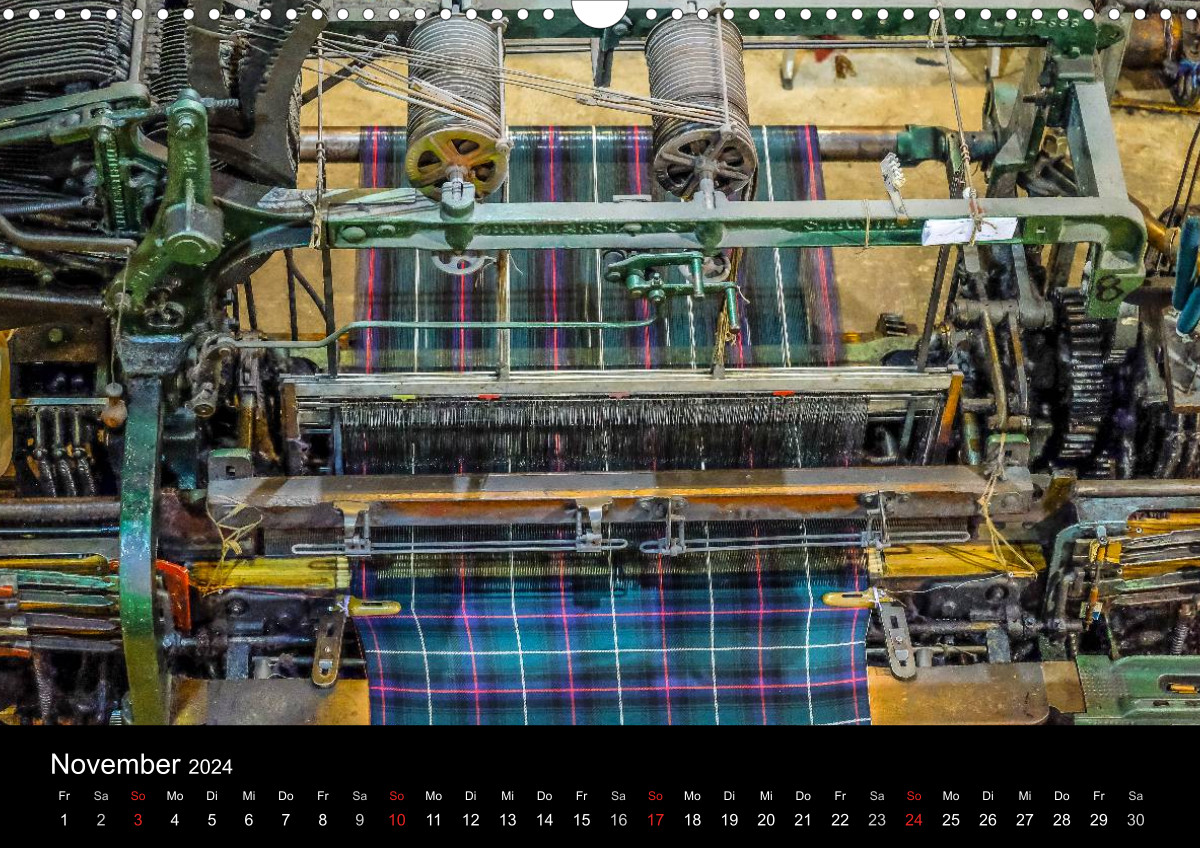The height and width of the screenshot is (848, 1200).
Task: Choose date 18 in the calendar strip
Action: [693, 820]
